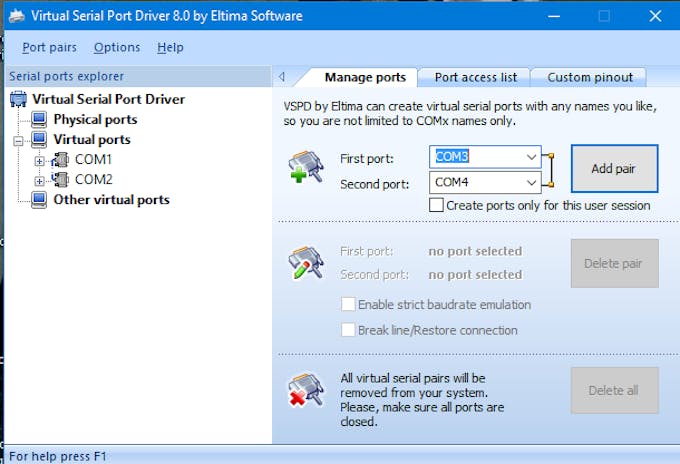
Task: Click the COM2 serial connector icon
Action: (60, 179)
